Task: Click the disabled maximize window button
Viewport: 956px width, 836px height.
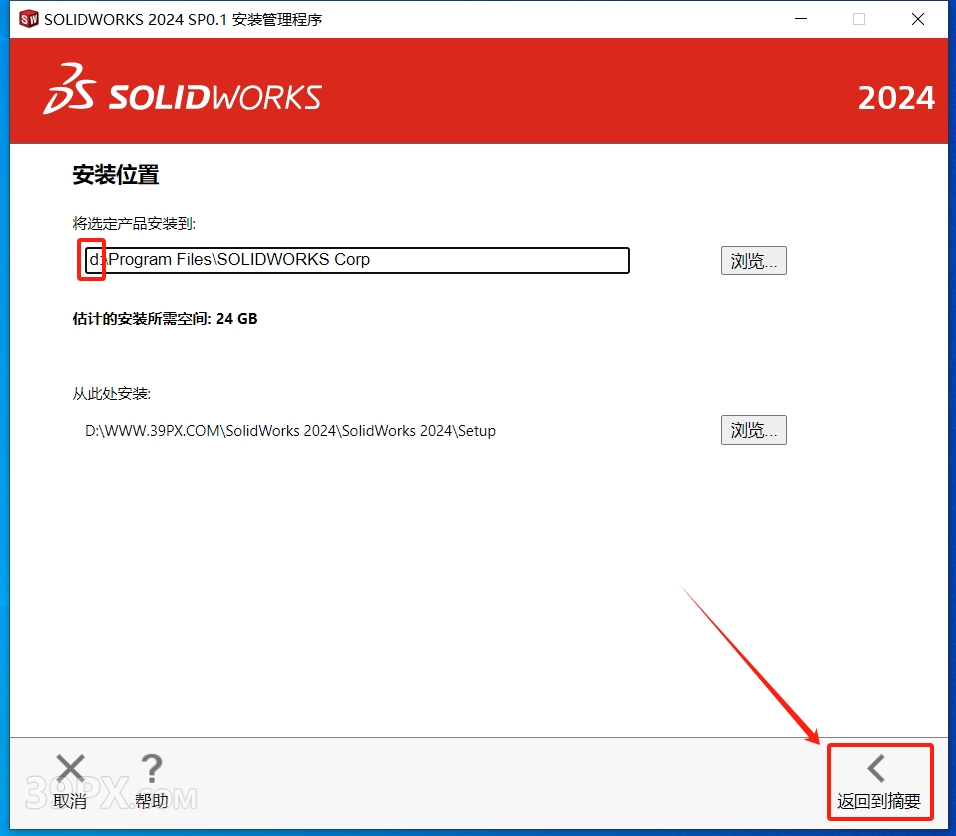Action: click(858, 19)
